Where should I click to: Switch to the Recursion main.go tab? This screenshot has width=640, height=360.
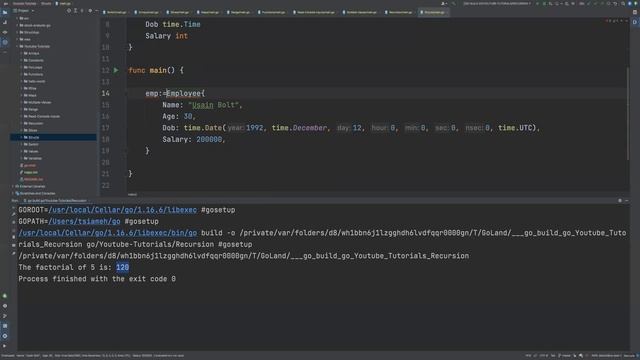[x=399, y=12]
